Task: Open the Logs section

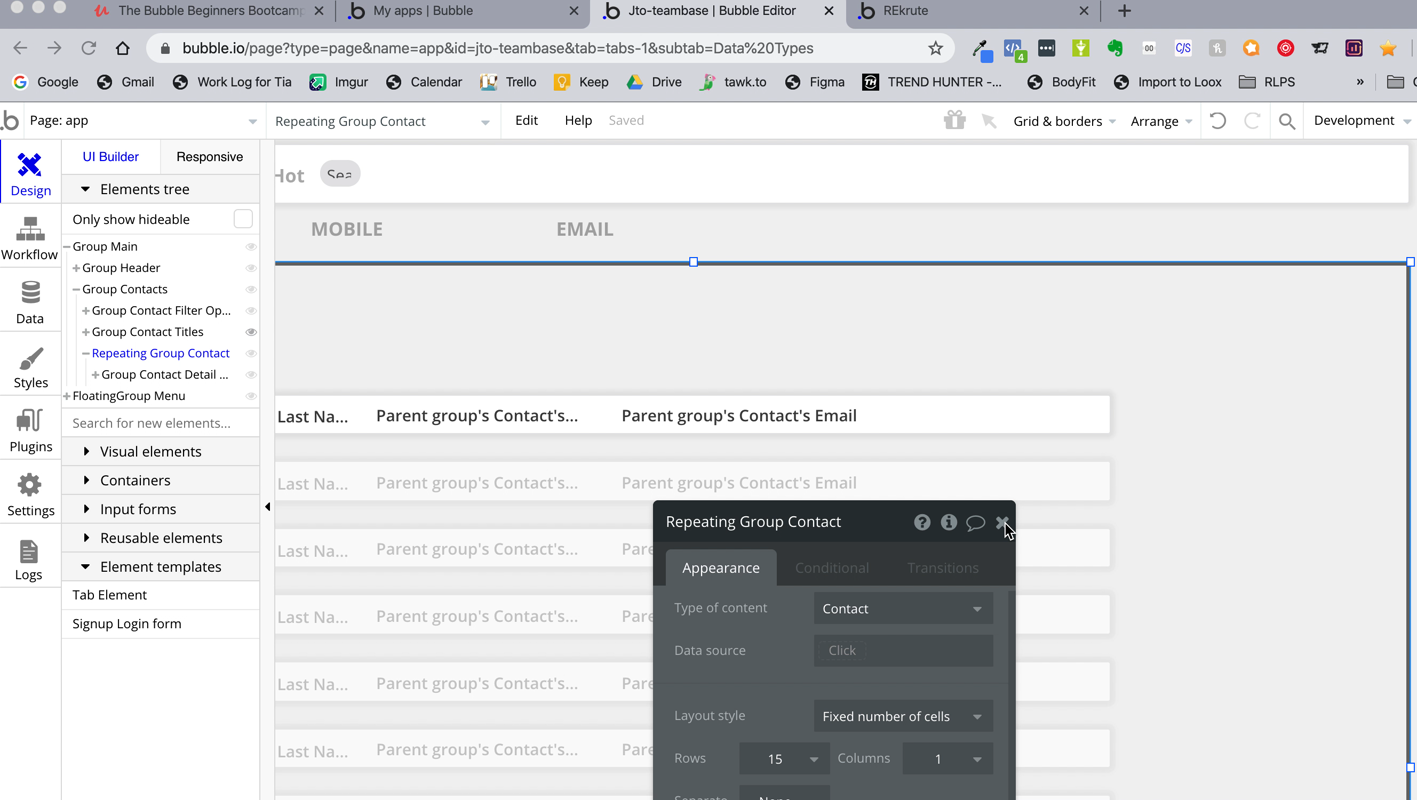Action: click(x=29, y=560)
